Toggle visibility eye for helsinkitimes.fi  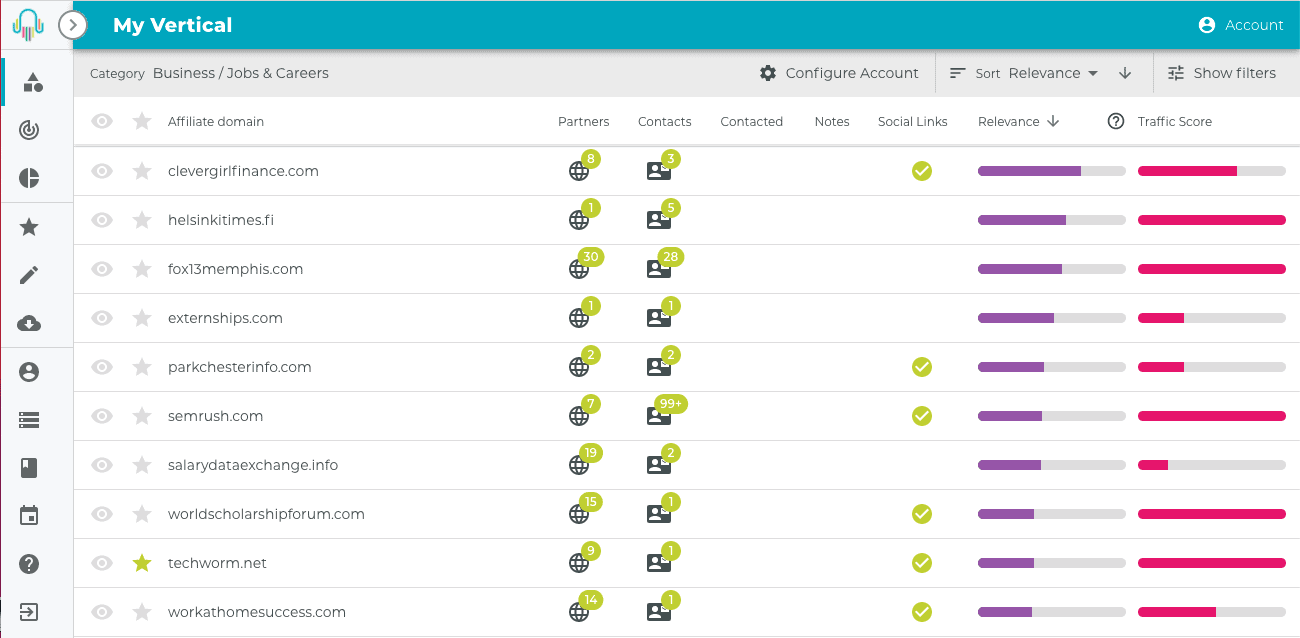[x=102, y=220]
